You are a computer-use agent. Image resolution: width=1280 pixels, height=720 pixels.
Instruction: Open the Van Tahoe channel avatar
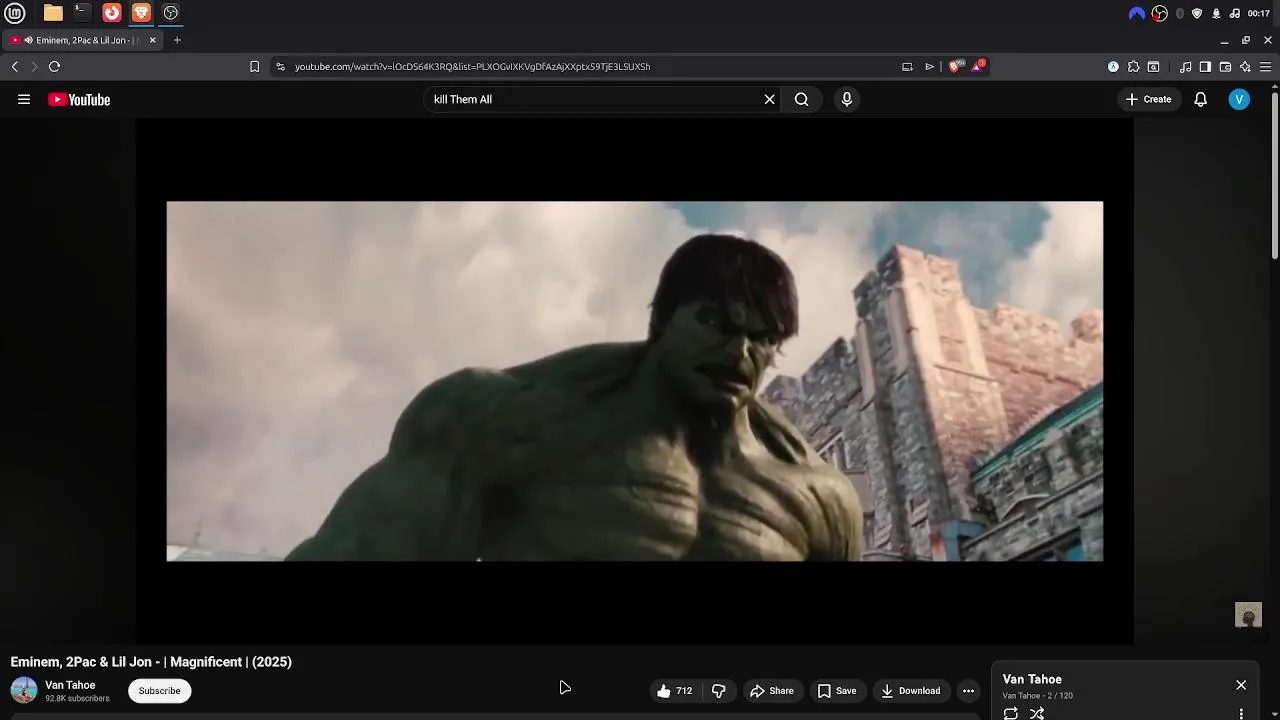[24, 690]
